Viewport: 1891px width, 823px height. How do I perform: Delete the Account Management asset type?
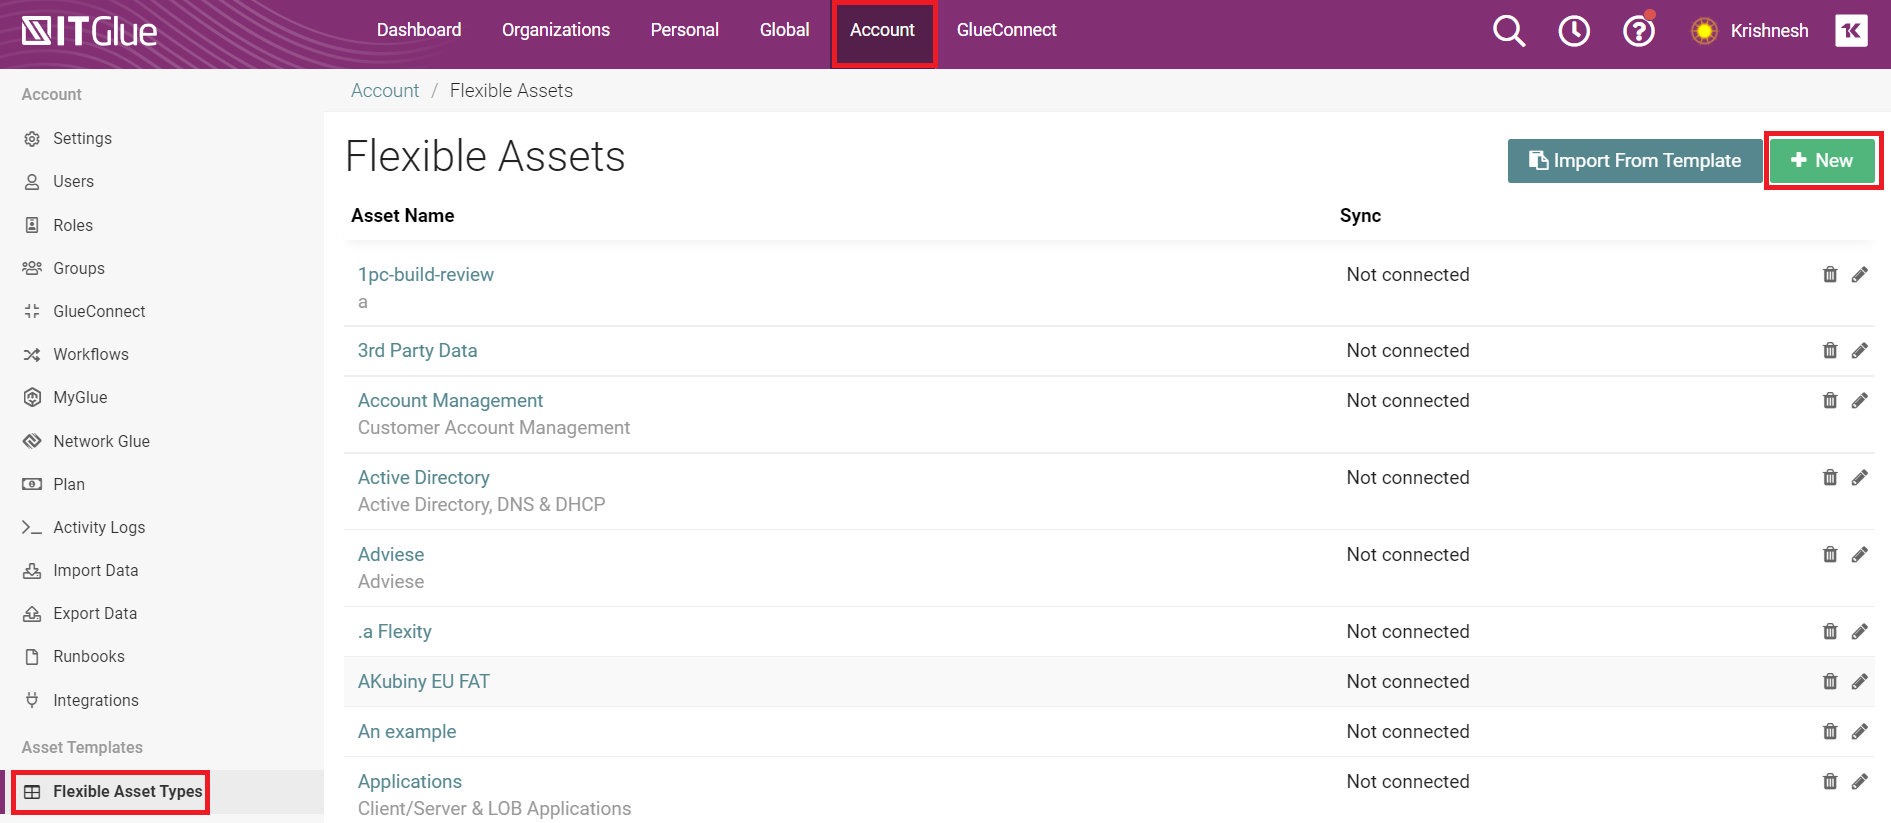pos(1830,400)
